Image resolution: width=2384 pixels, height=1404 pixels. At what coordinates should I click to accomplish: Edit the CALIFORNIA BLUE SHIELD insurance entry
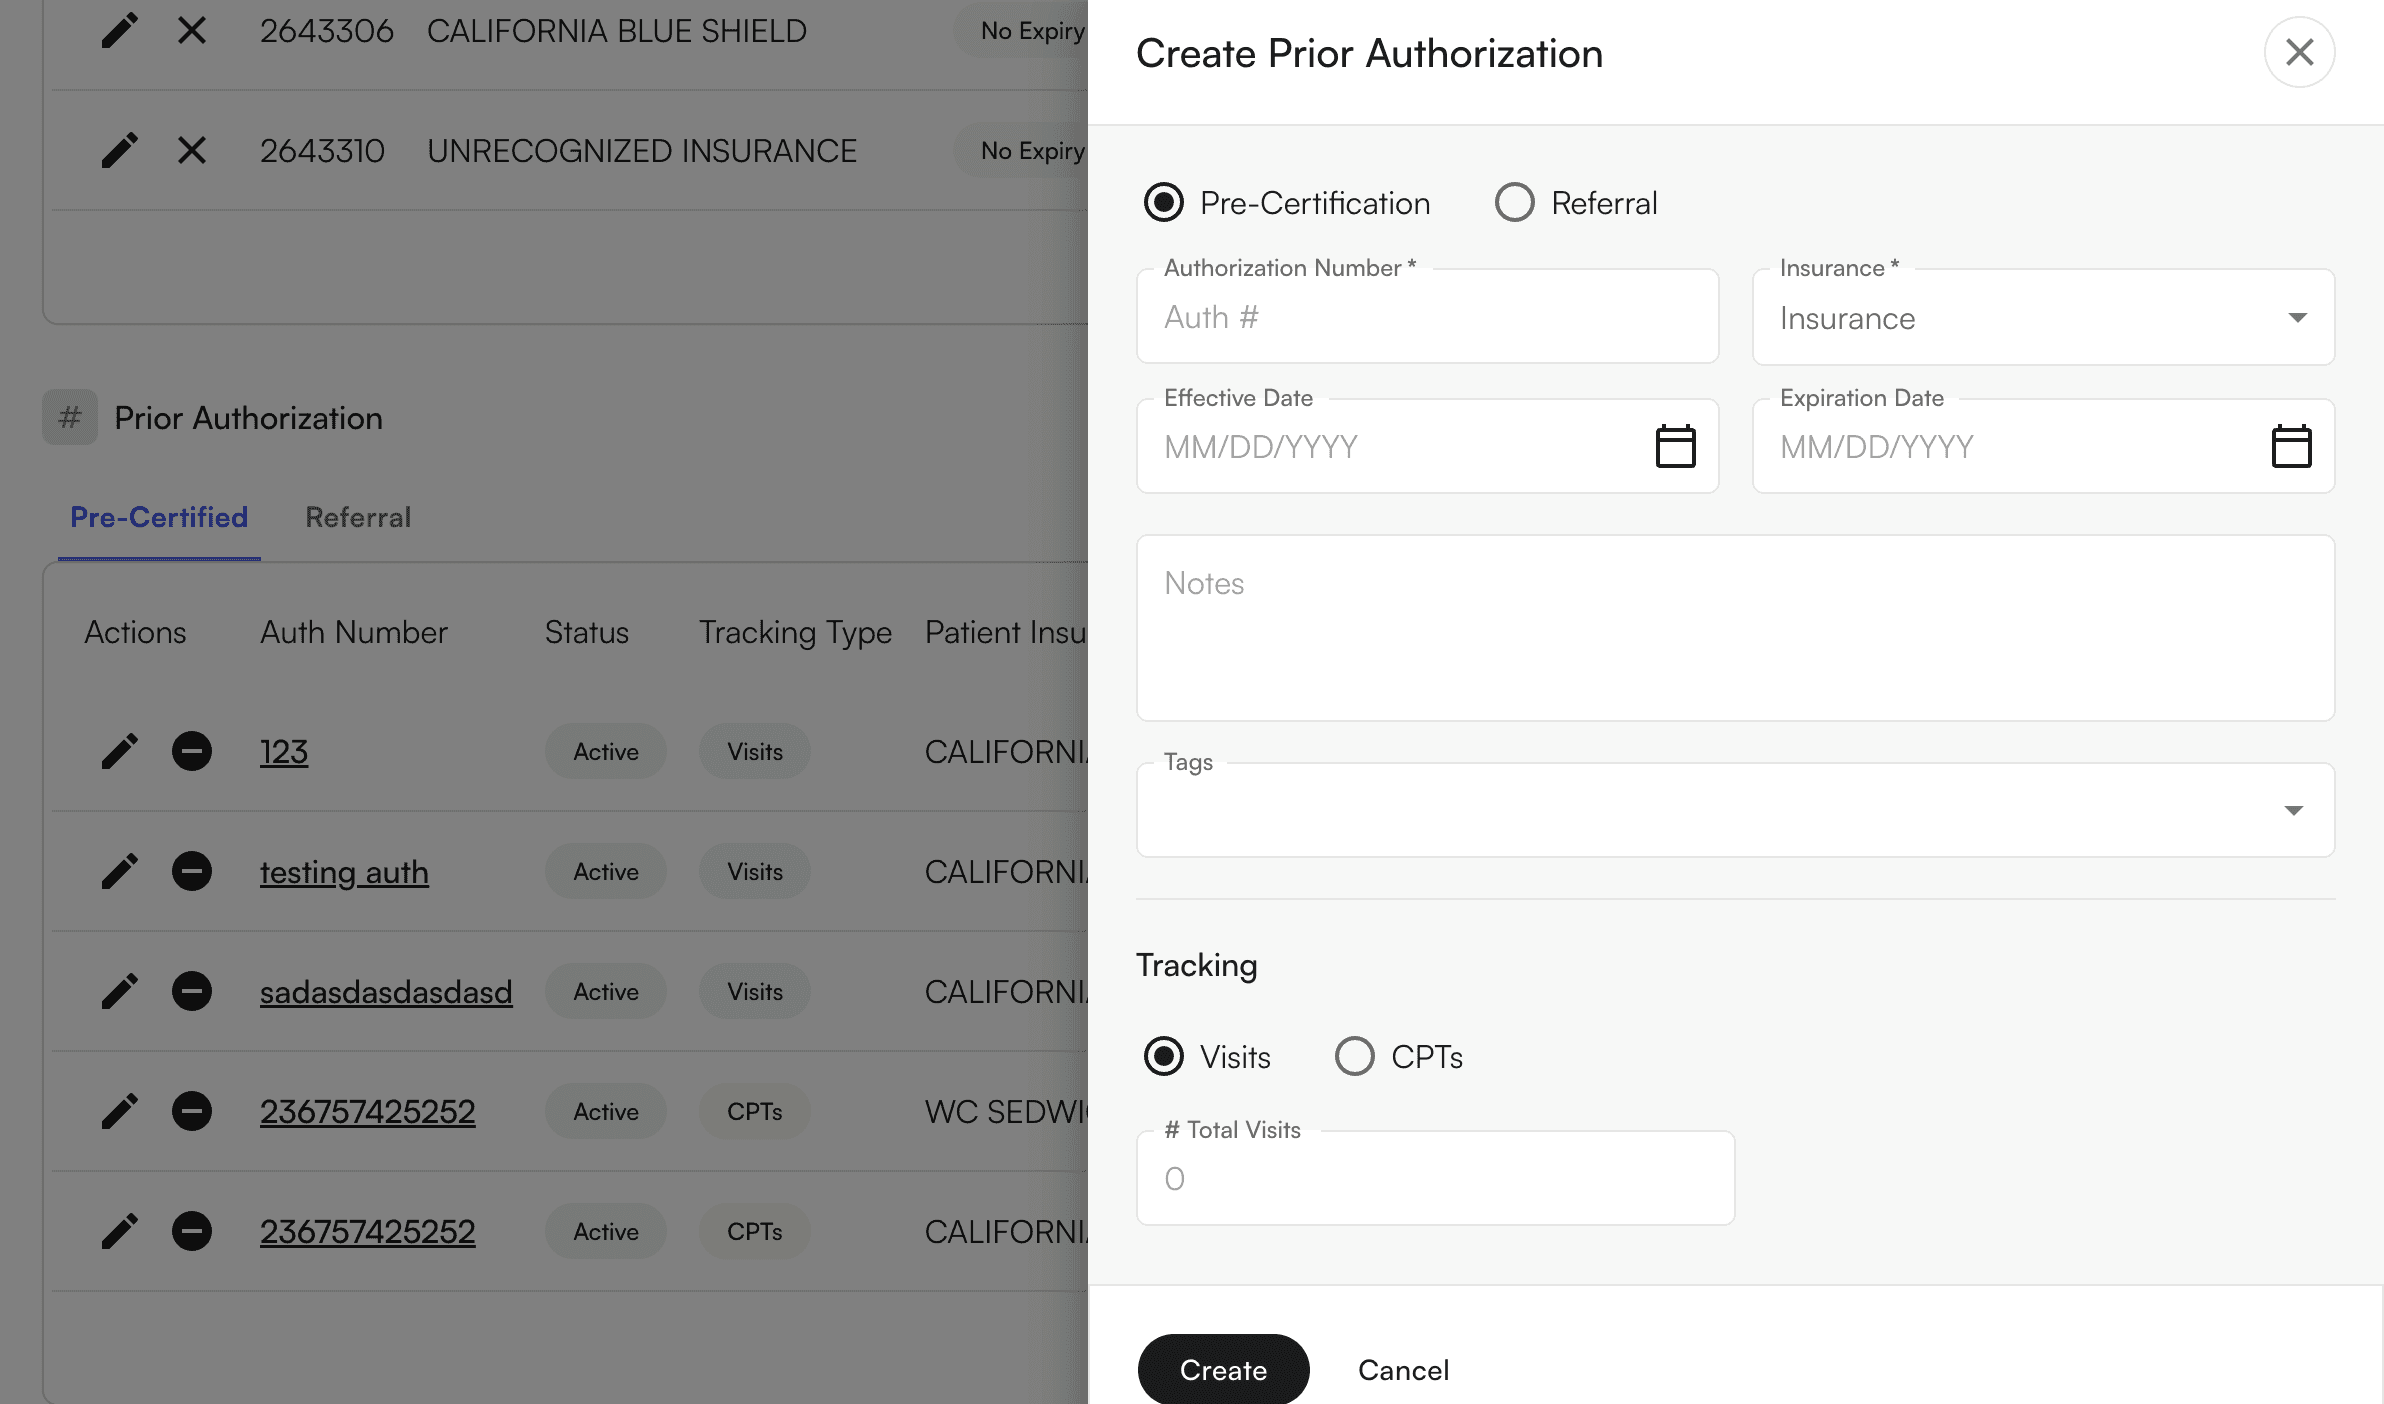(x=119, y=31)
